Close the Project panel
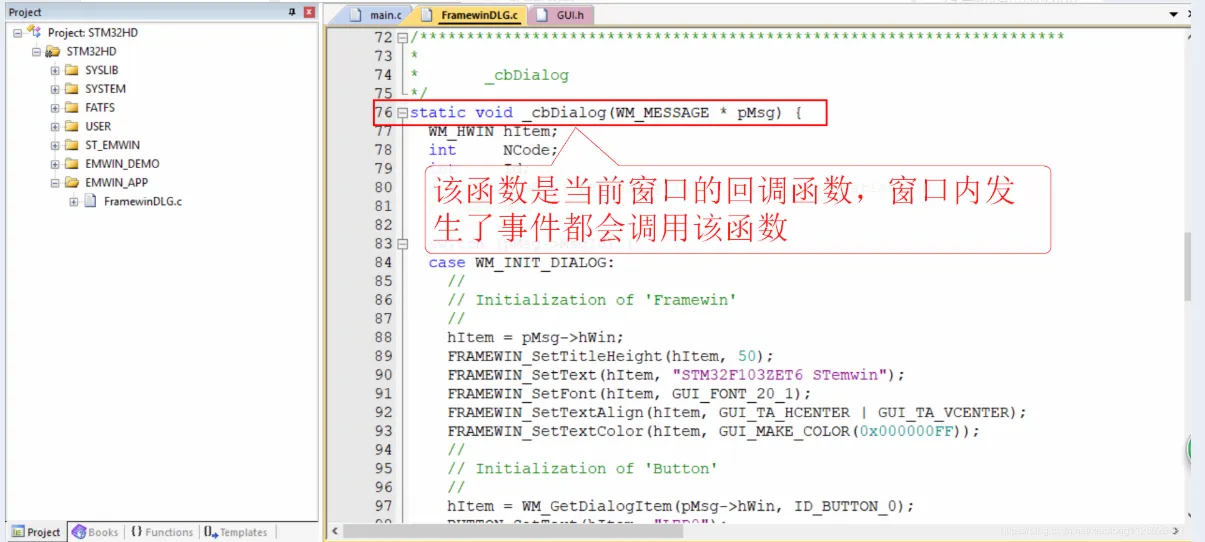Viewport: 1205px width, 542px height. click(x=309, y=12)
